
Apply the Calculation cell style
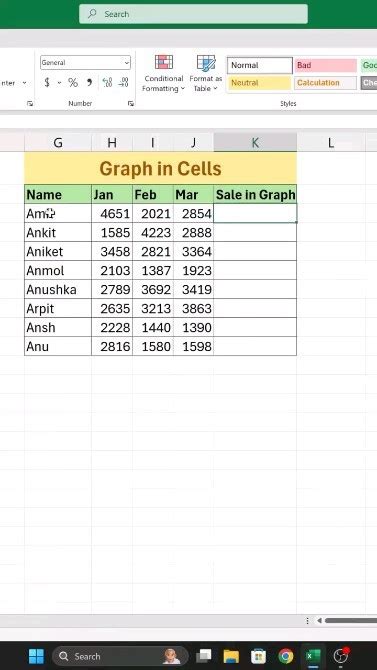[x=325, y=83]
